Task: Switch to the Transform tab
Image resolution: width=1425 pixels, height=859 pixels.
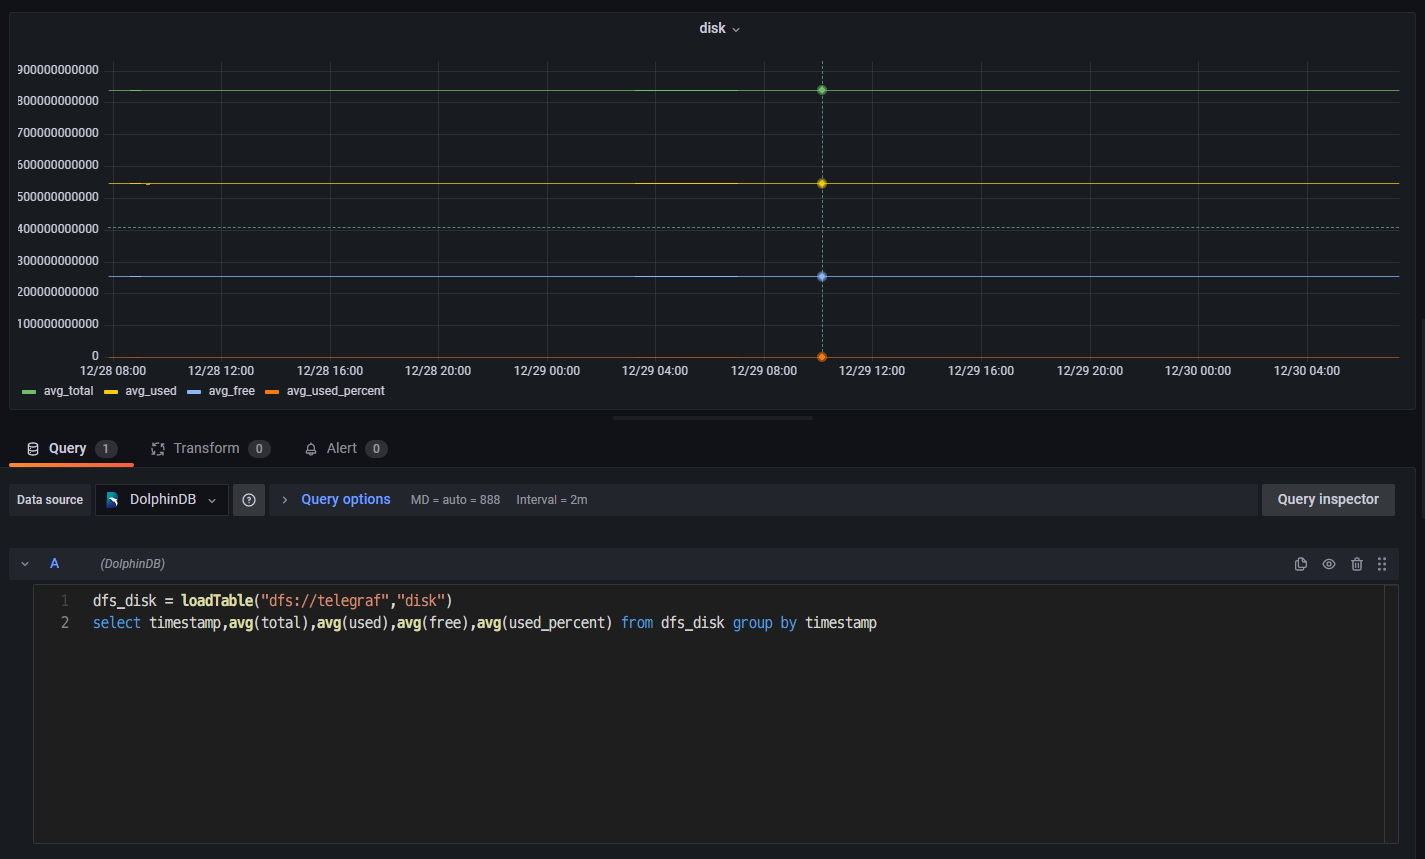Action: [x=205, y=449]
